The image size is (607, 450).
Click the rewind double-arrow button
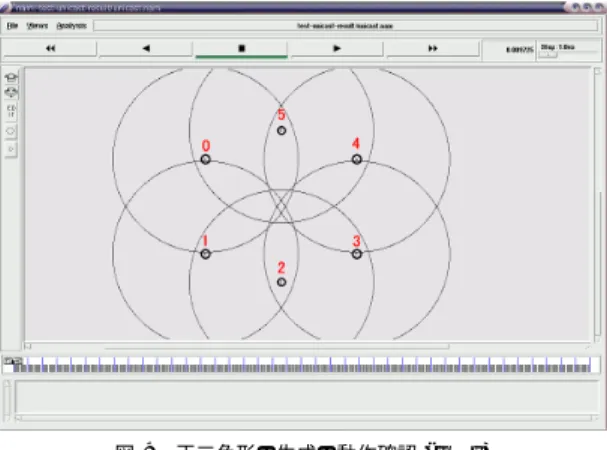pos(50,48)
